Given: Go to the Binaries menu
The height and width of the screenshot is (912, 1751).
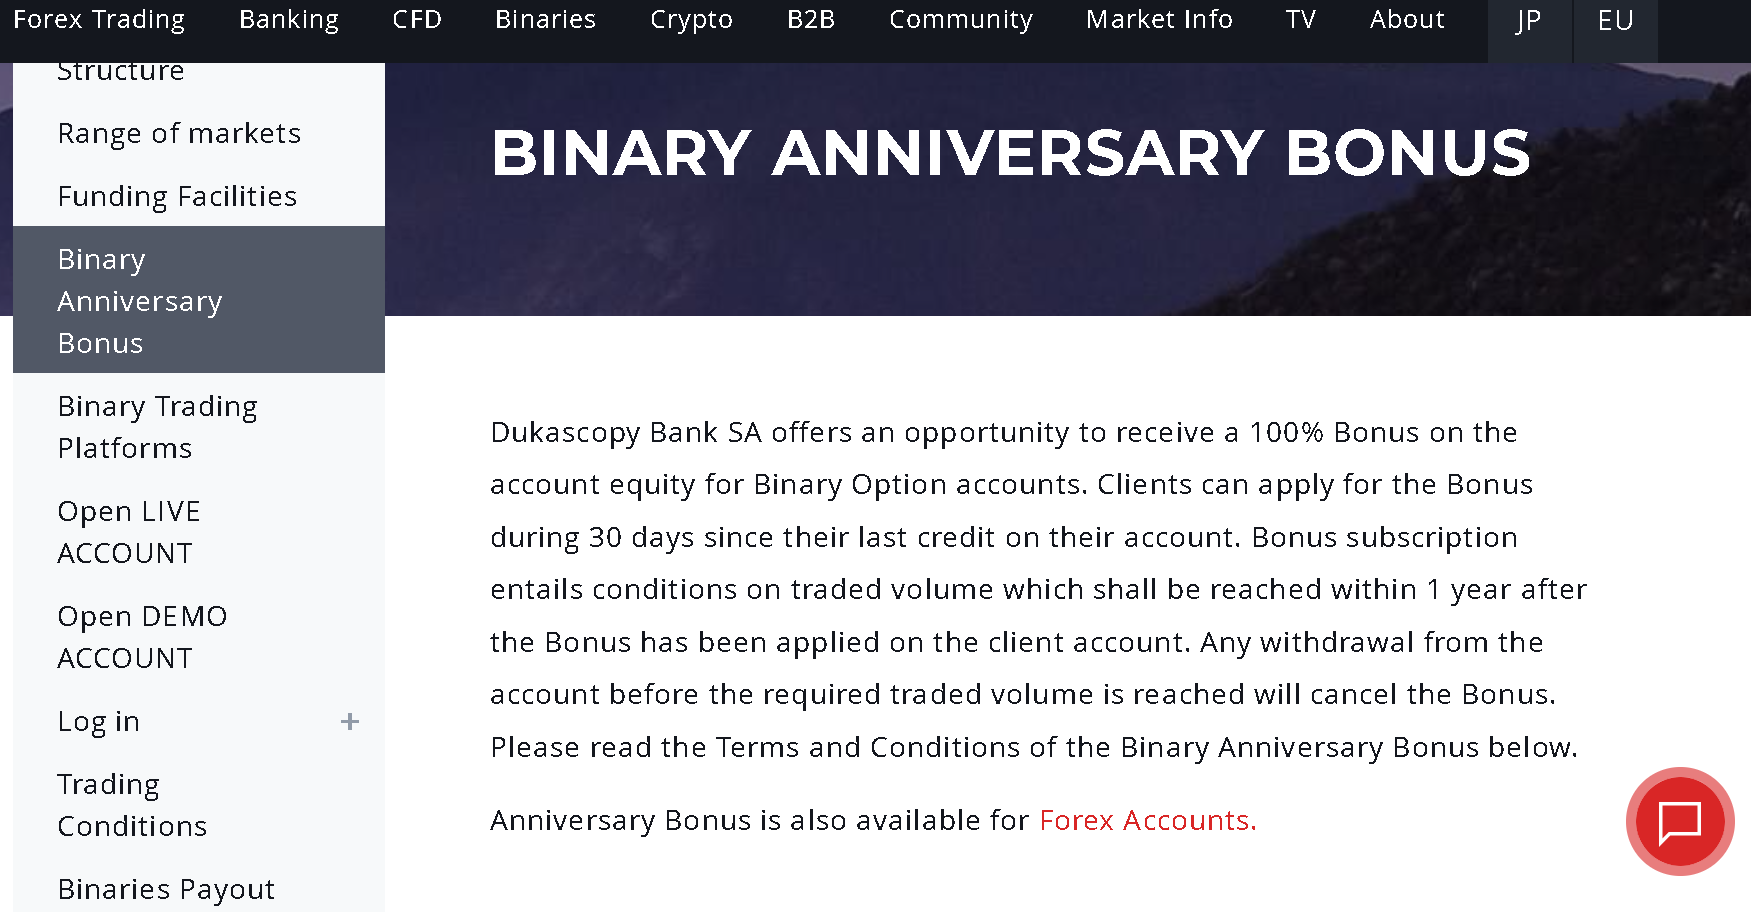Looking at the screenshot, I should point(545,20).
